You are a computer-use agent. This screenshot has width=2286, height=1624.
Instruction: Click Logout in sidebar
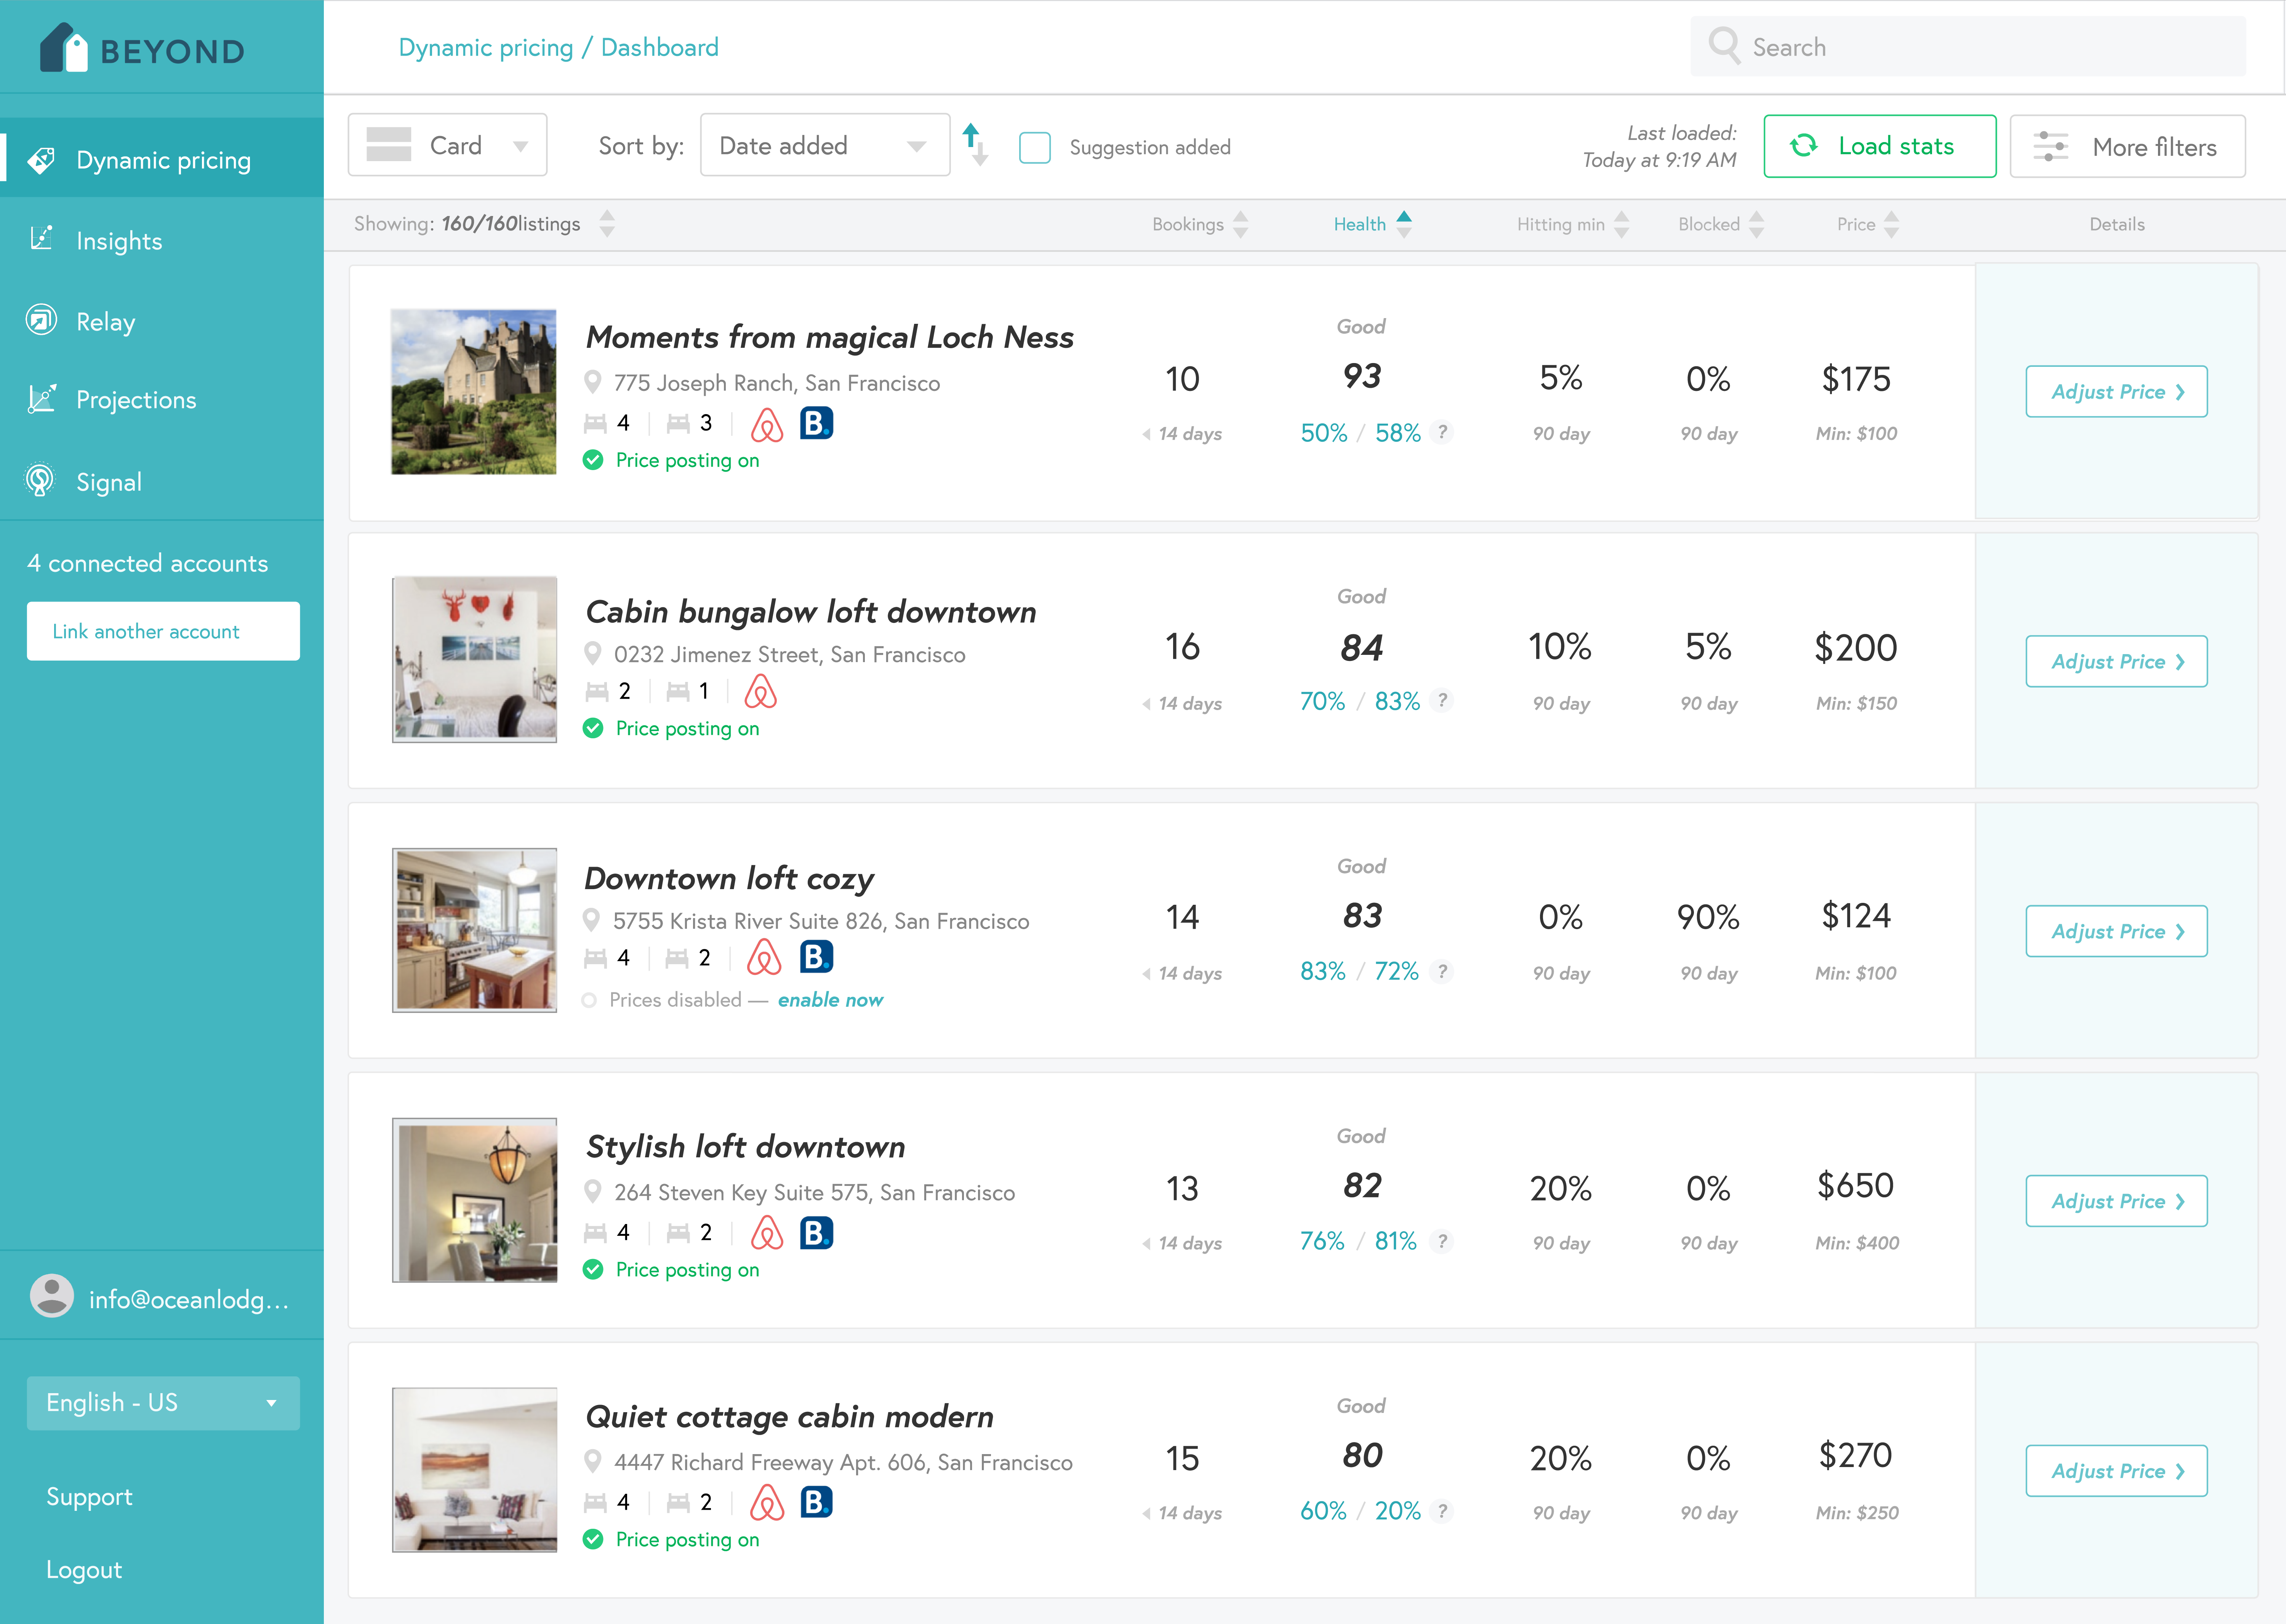pos(84,1569)
